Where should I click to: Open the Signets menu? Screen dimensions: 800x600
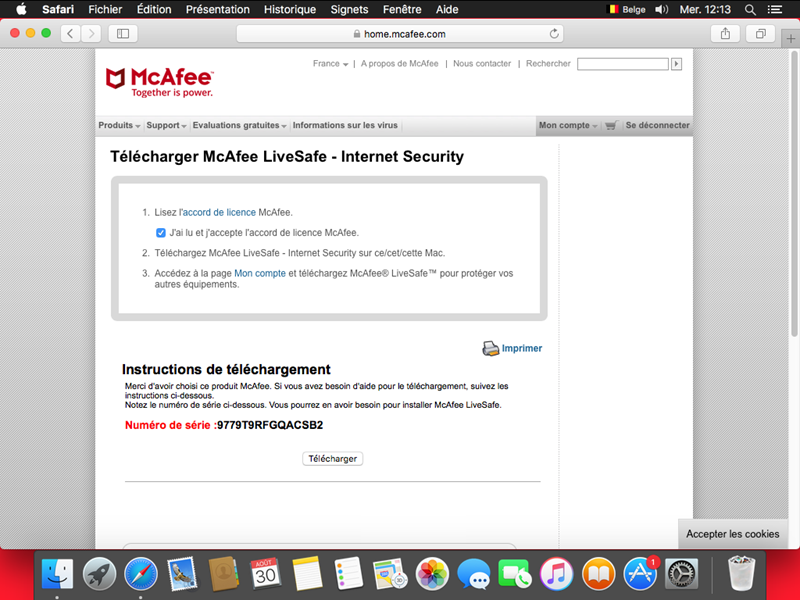point(349,10)
